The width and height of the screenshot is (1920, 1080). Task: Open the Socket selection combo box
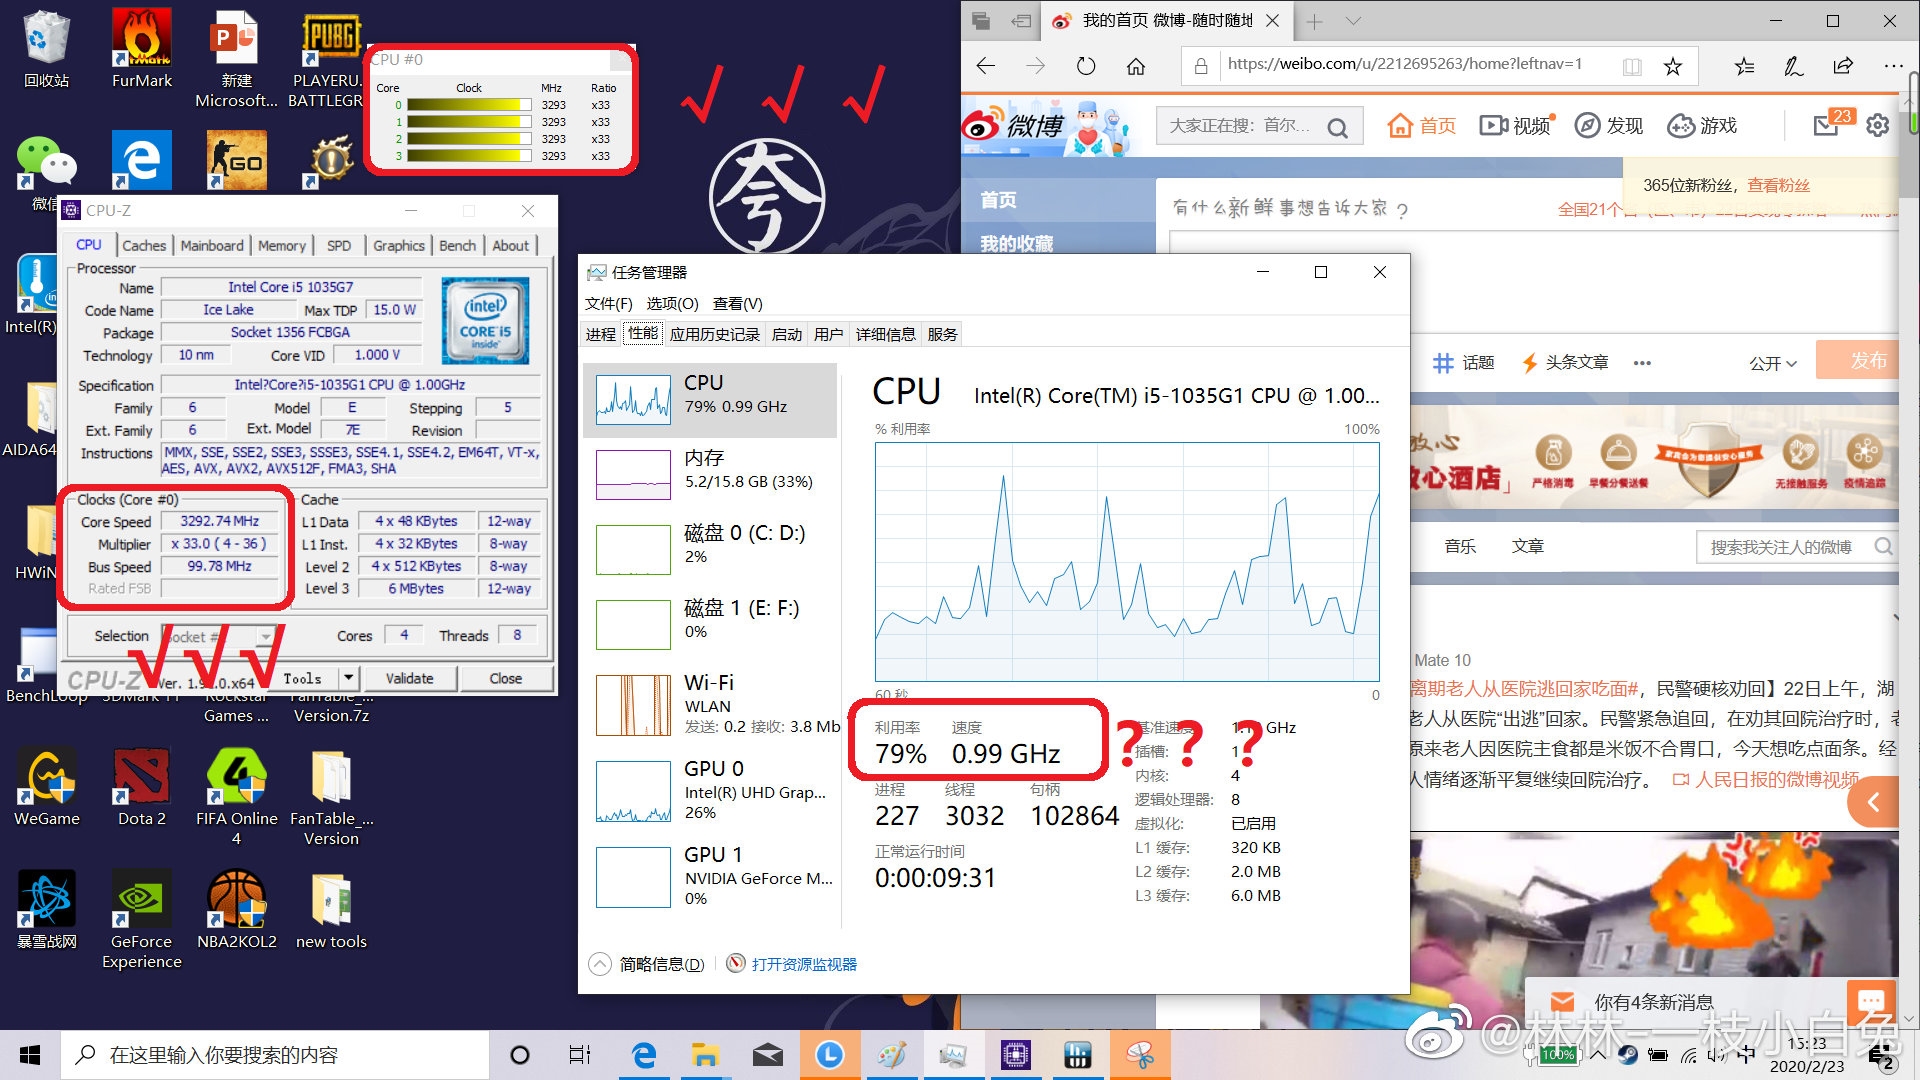click(218, 636)
